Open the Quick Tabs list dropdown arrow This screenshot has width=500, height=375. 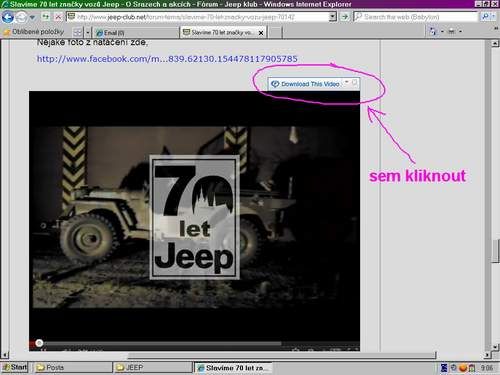(88, 33)
